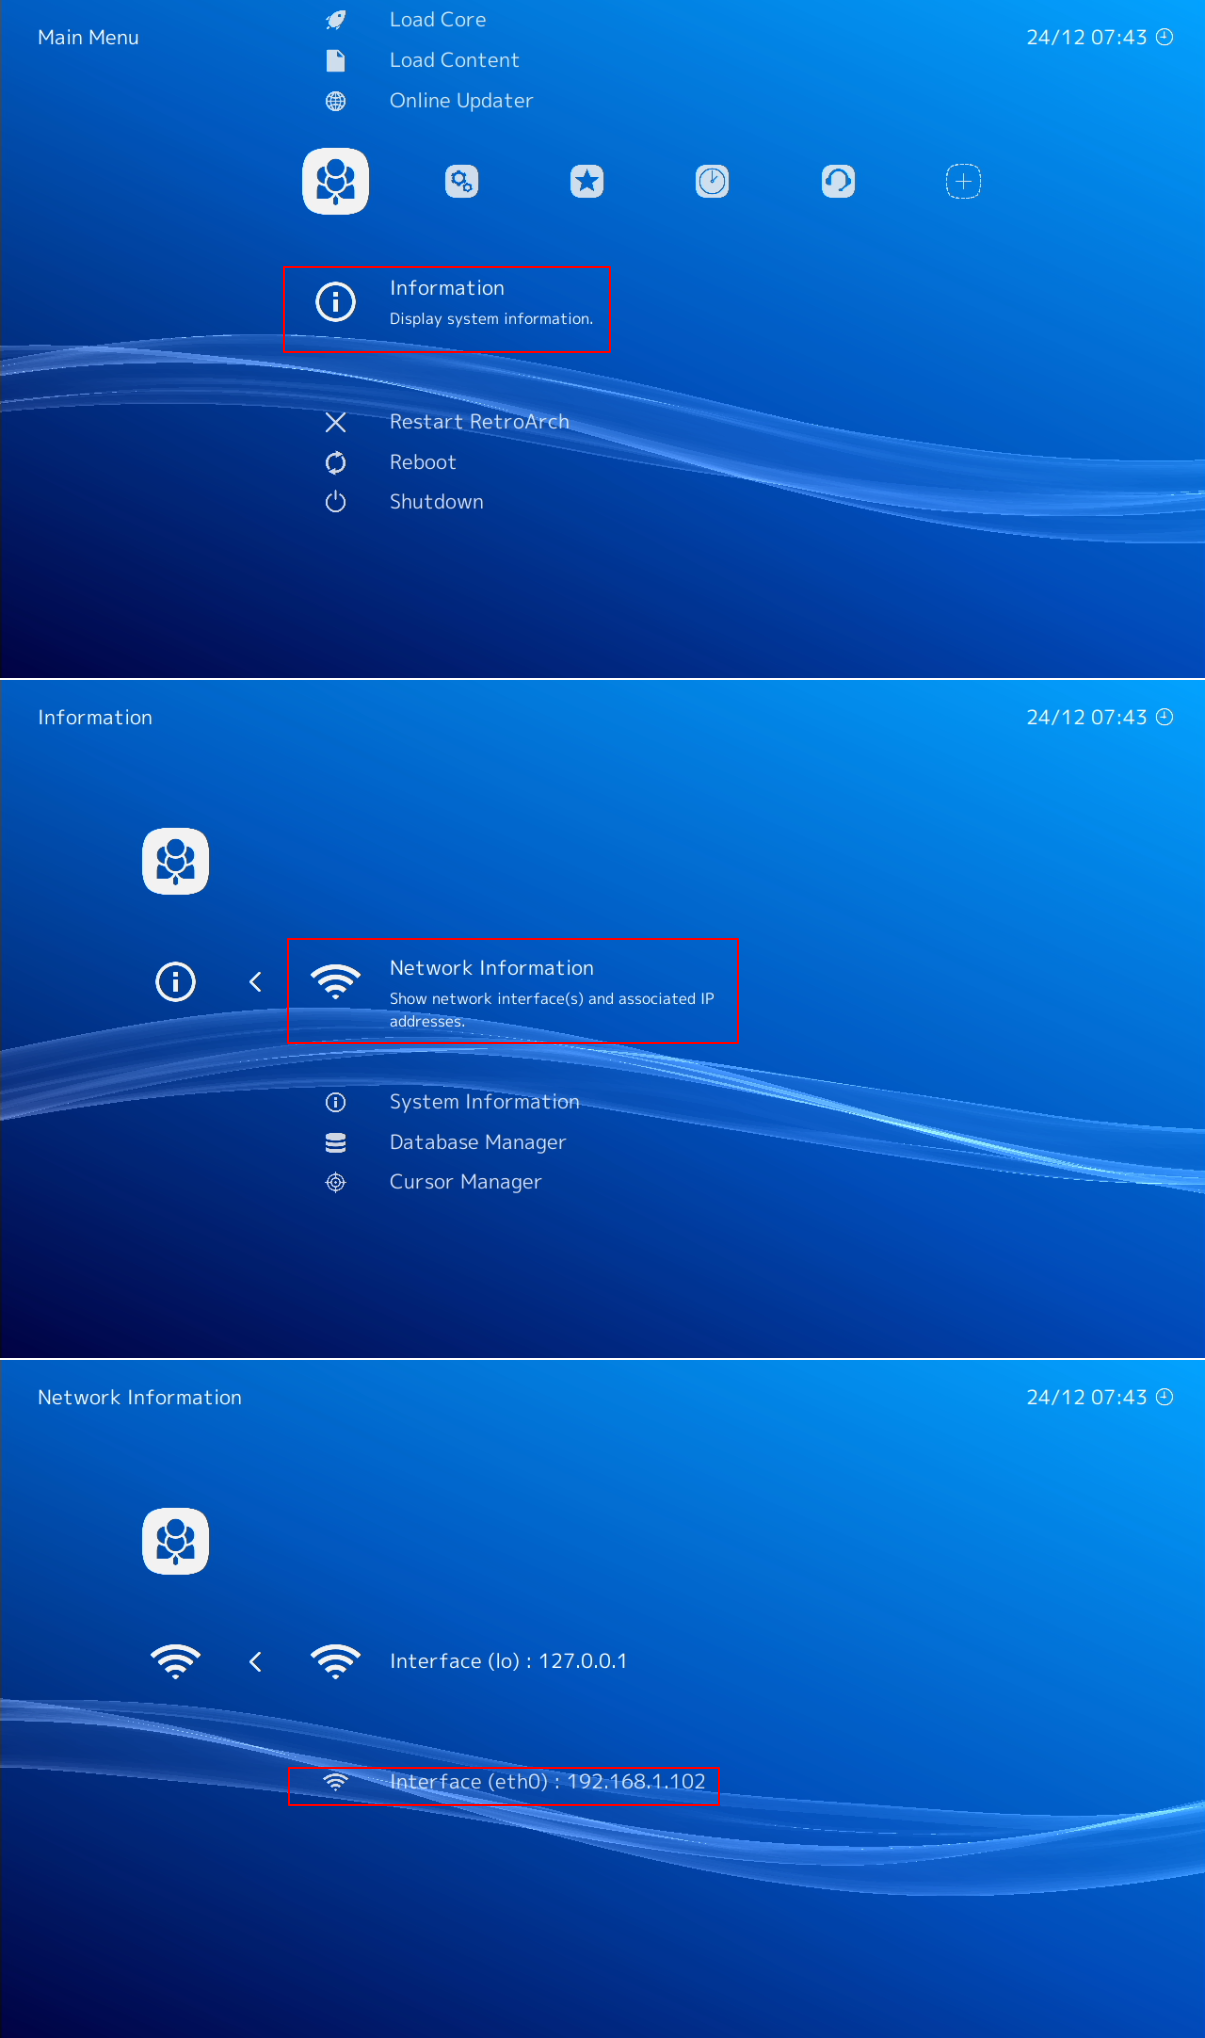Click the small info icon beside System Information
Screen dimensions: 1205x2038
coord(336,1102)
